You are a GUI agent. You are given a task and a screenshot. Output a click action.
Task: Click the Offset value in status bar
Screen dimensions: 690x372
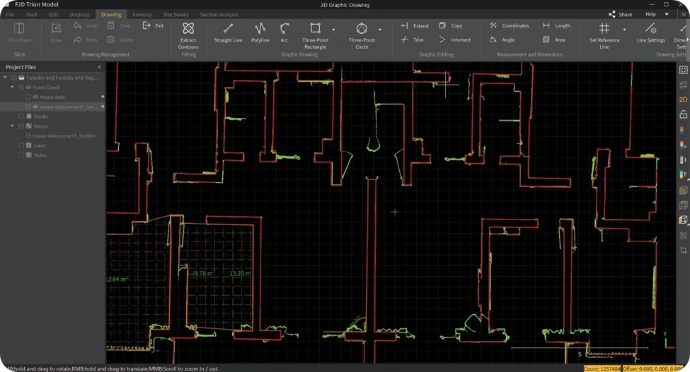(x=653, y=368)
